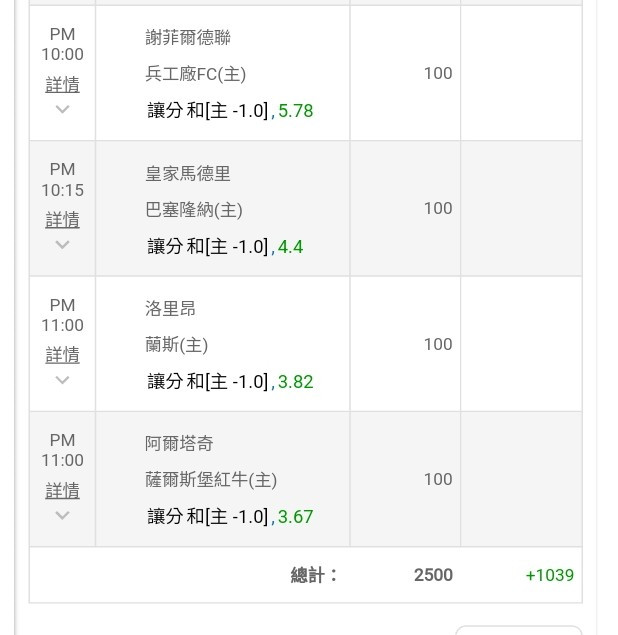This screenshot has width=618, height=635.
Task: Expand chevron for 洛里昂 vs 蘭斯 row
Action: [62, 379]
